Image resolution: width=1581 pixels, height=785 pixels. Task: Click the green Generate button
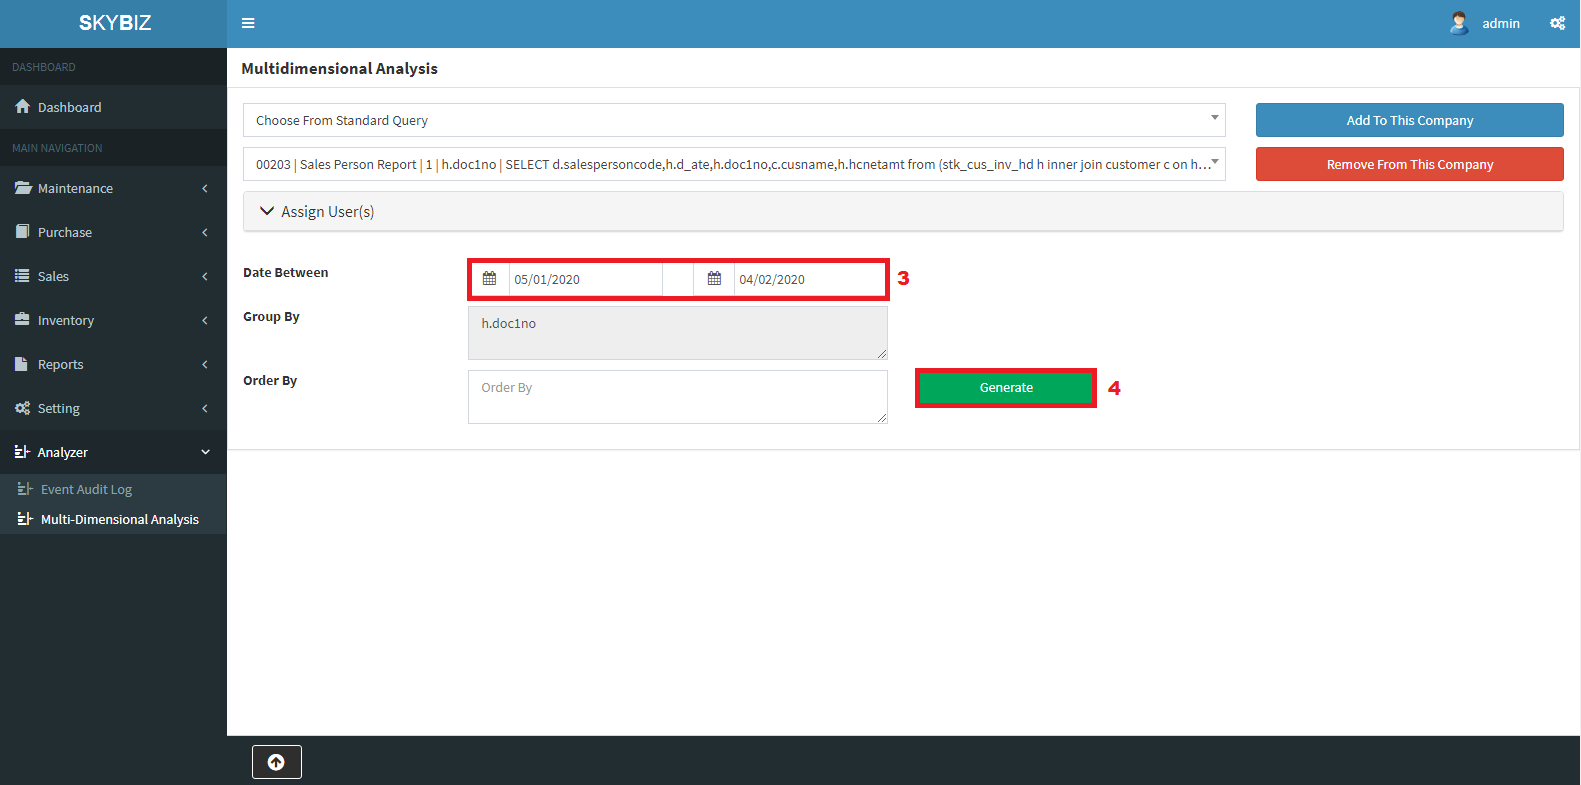[1005, 388]
